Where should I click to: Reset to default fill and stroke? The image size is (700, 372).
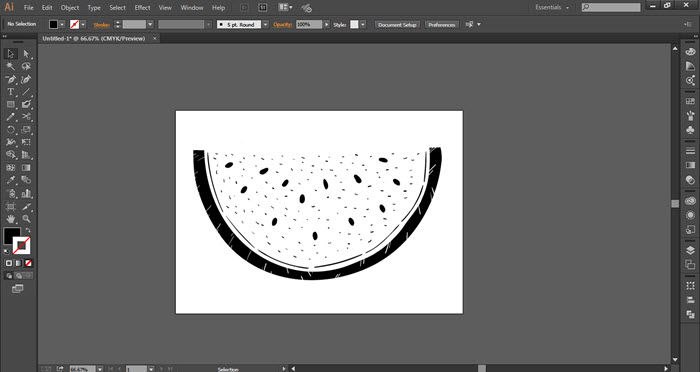click(x=6, y=252)
